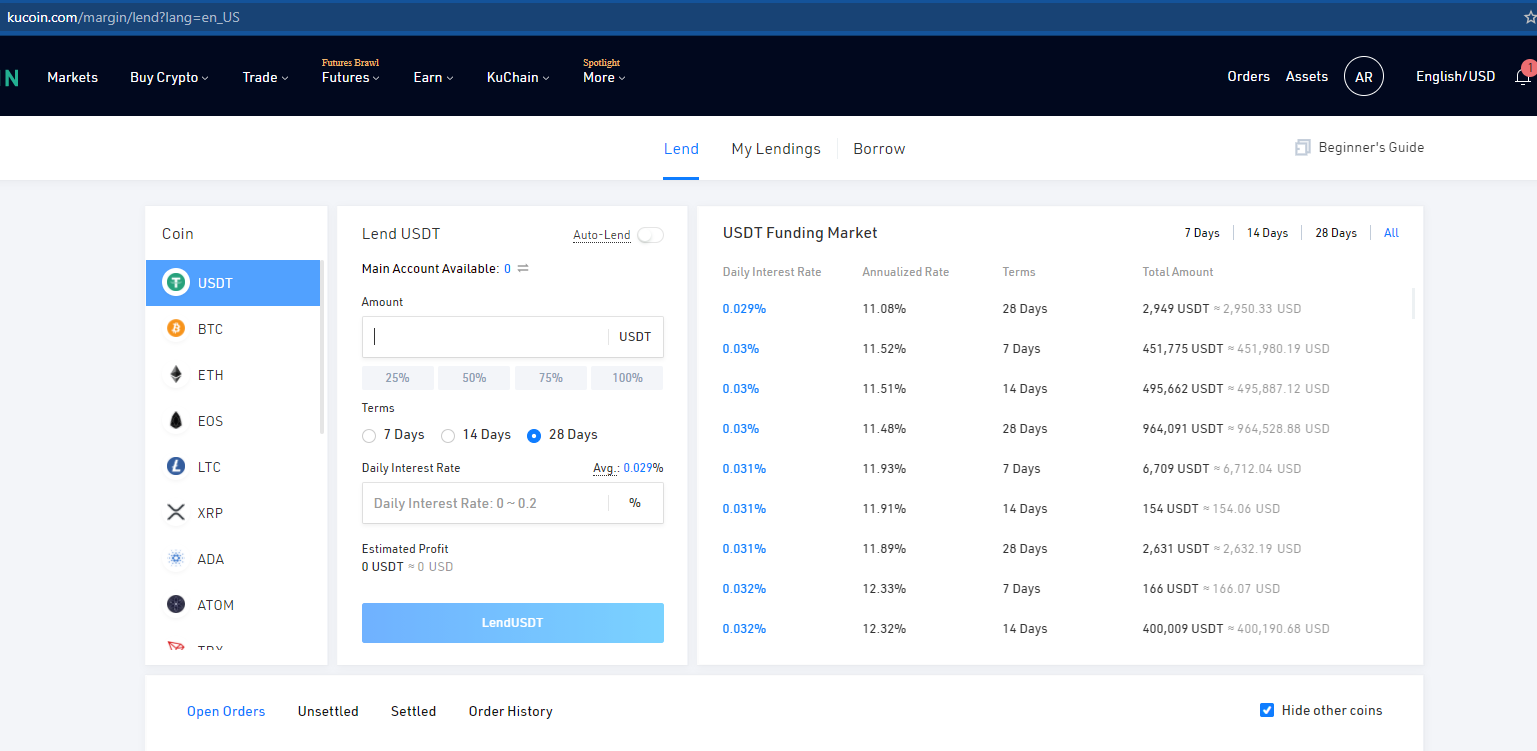
Task: Filter funding market by 14 Days
Action: [1267, 233]
